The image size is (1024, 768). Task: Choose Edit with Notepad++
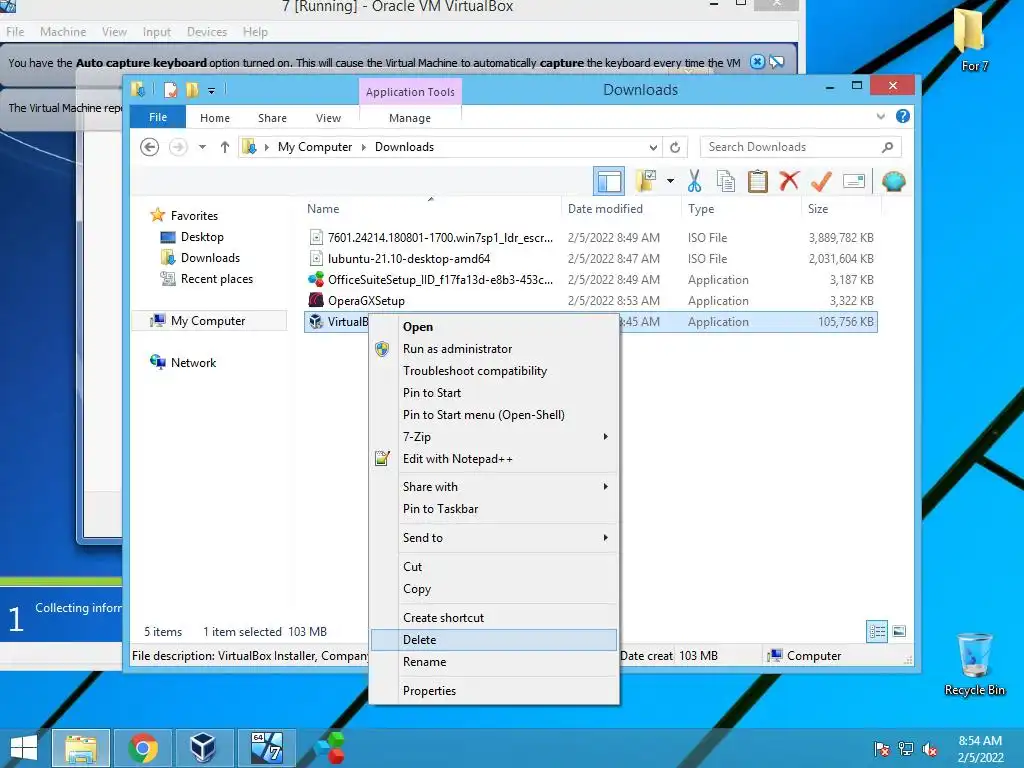coord(494,458)
